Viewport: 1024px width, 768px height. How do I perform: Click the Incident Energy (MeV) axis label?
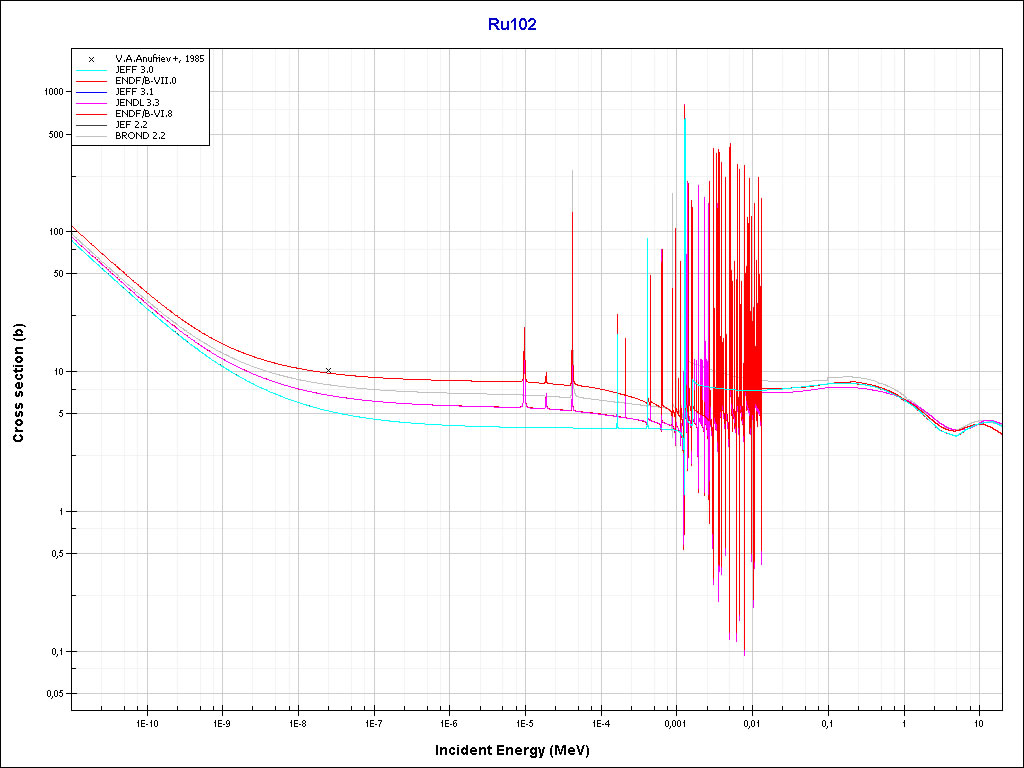[x=520, y=750]
